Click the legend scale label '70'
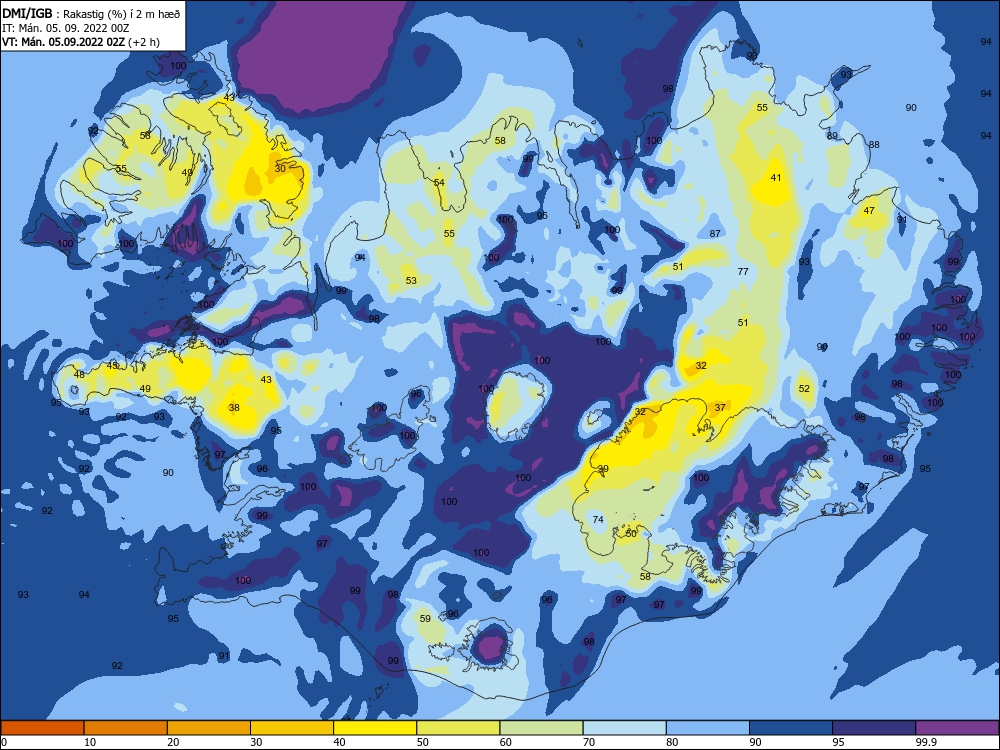The width and height of the screenshot is (1000, 750). (x=589, y=742)
